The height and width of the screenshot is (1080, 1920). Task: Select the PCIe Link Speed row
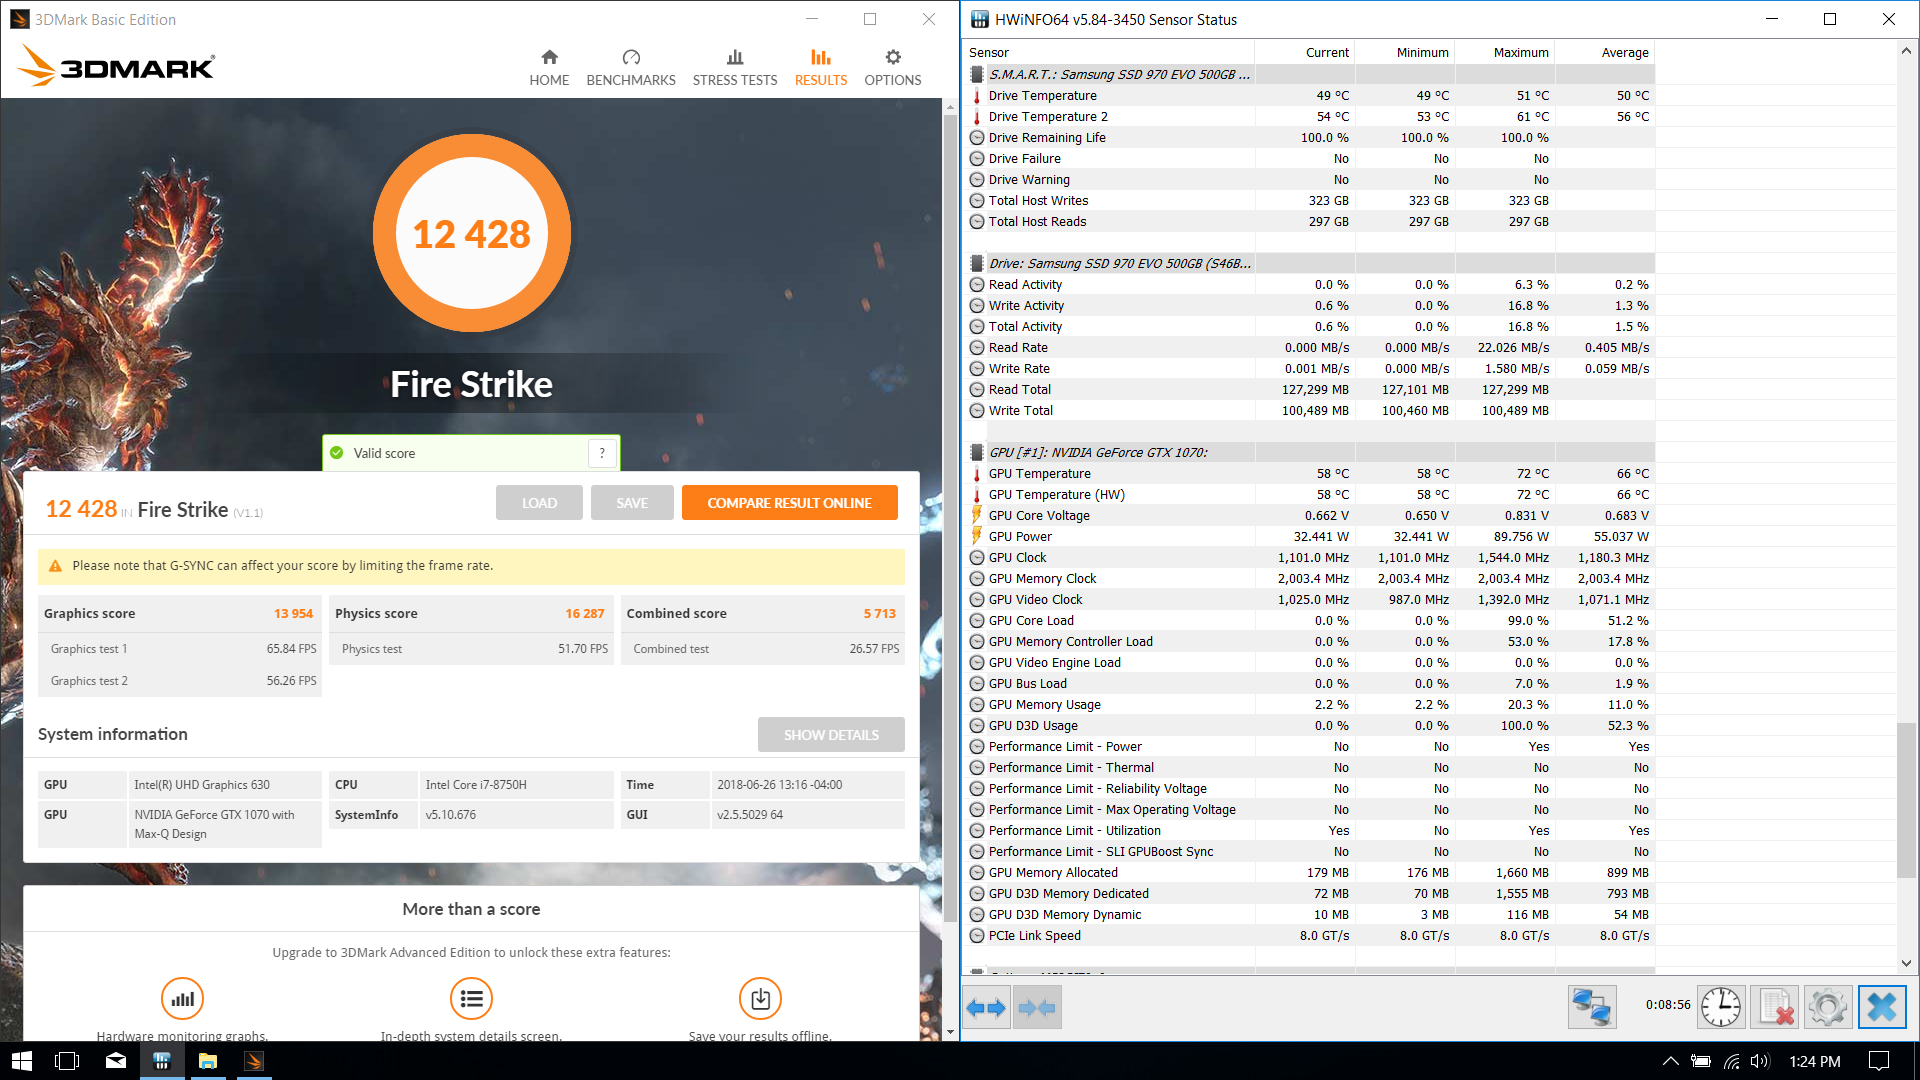pyautogui.click(x=1310, y=936)
